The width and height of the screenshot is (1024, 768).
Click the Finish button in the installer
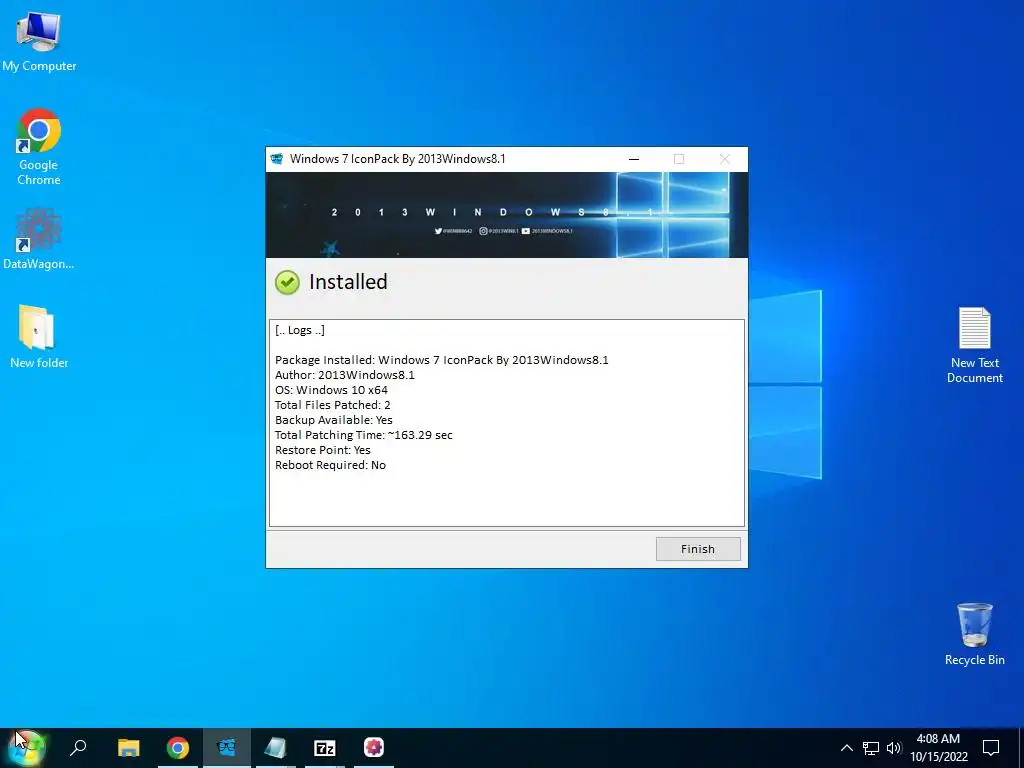pyautogui.click(x=697, y=549)
